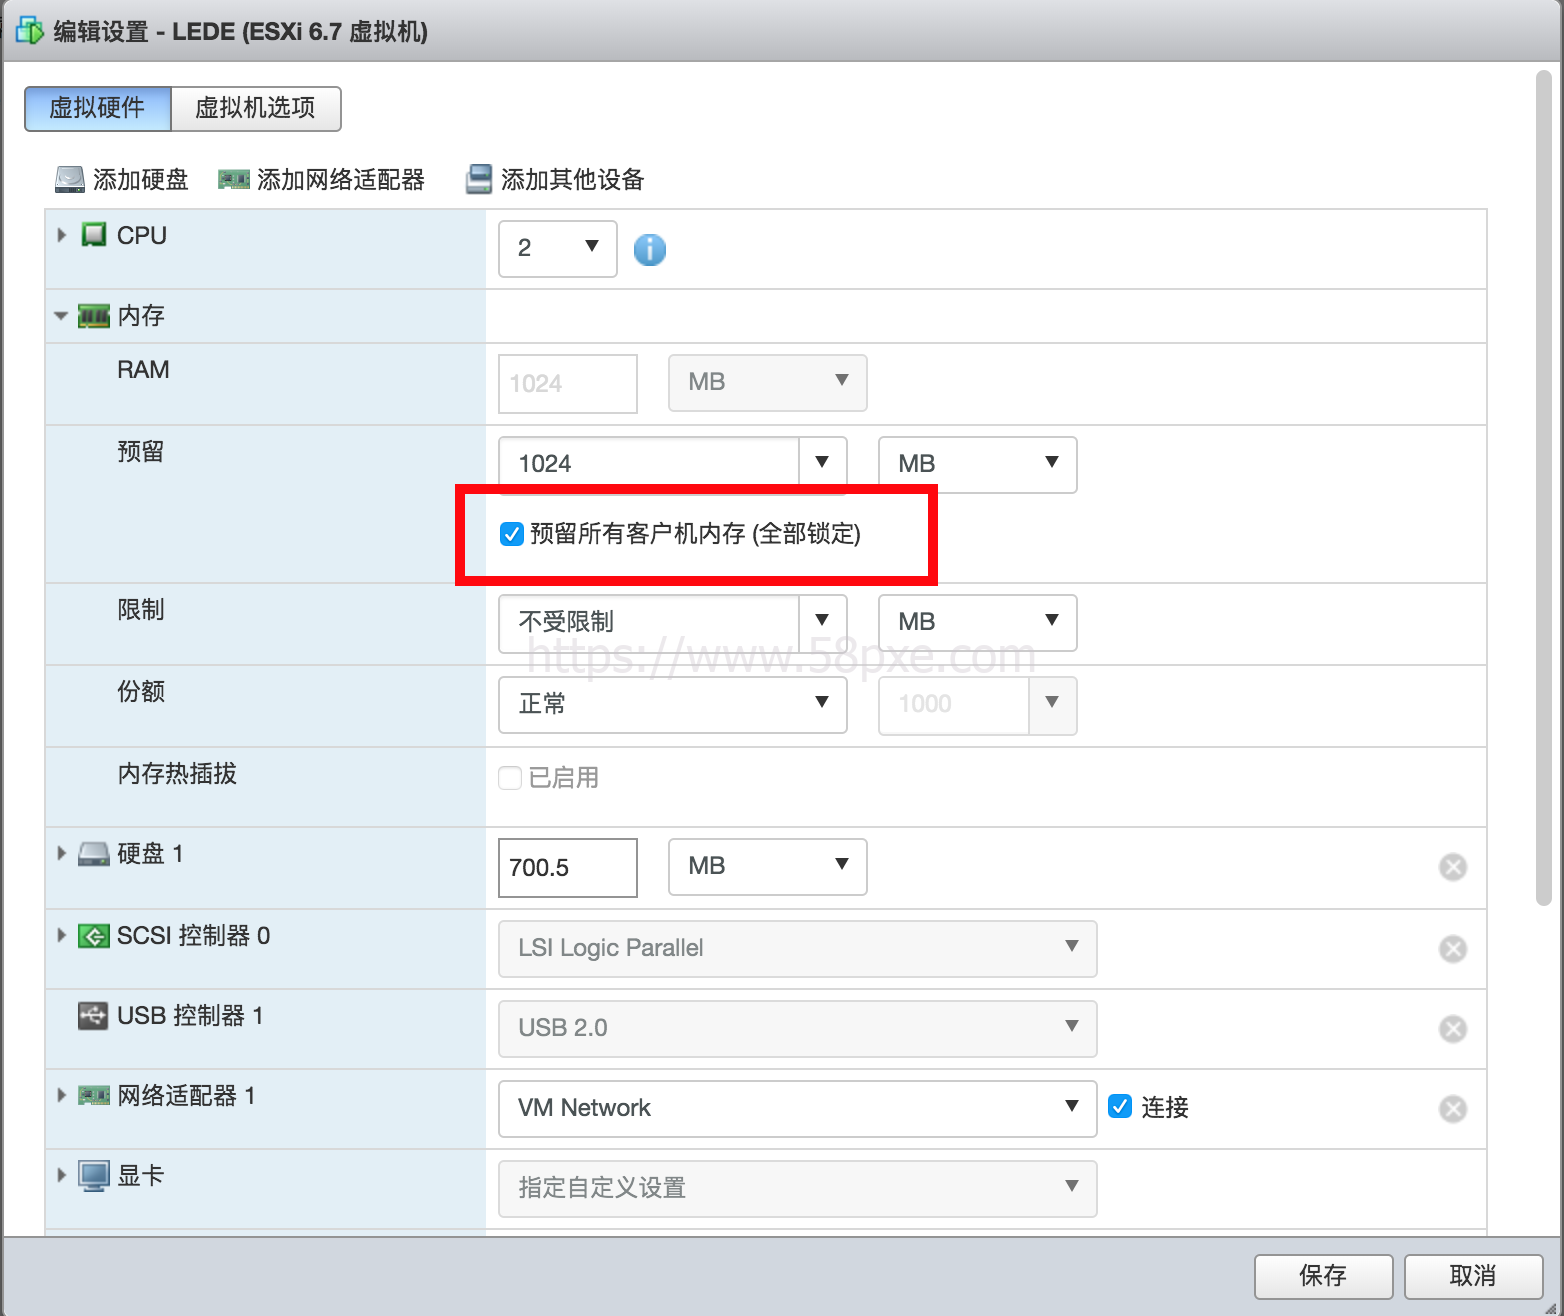Click the video card monitor icon

click(94, 1176)
